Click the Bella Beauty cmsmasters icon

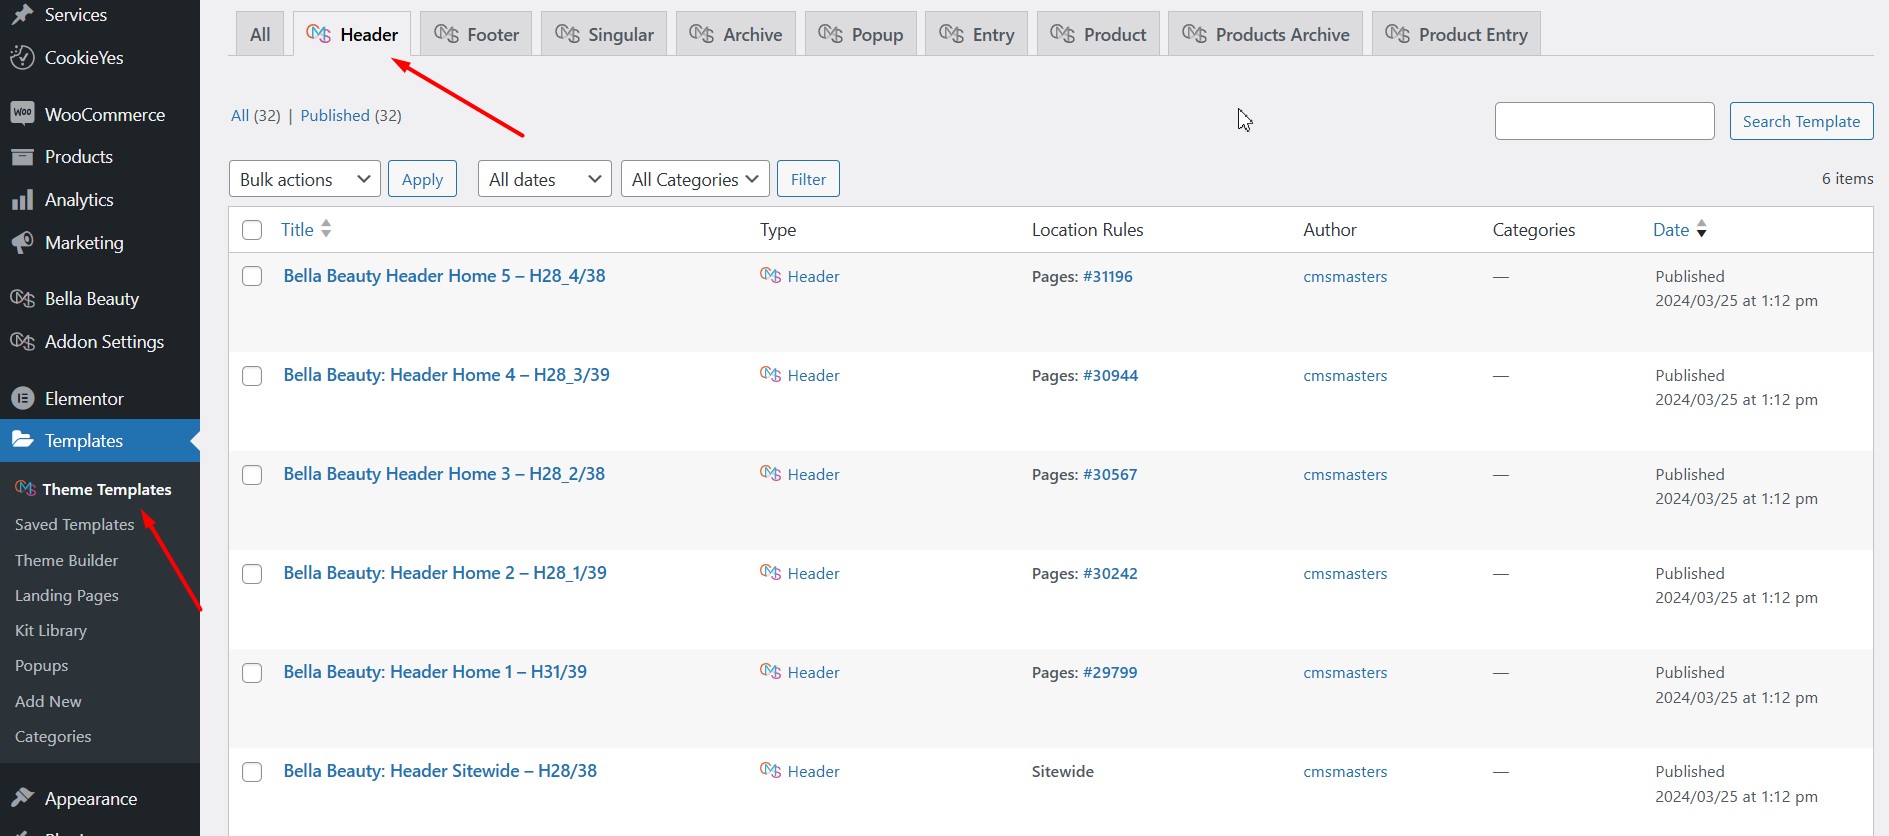click(22, 299)
